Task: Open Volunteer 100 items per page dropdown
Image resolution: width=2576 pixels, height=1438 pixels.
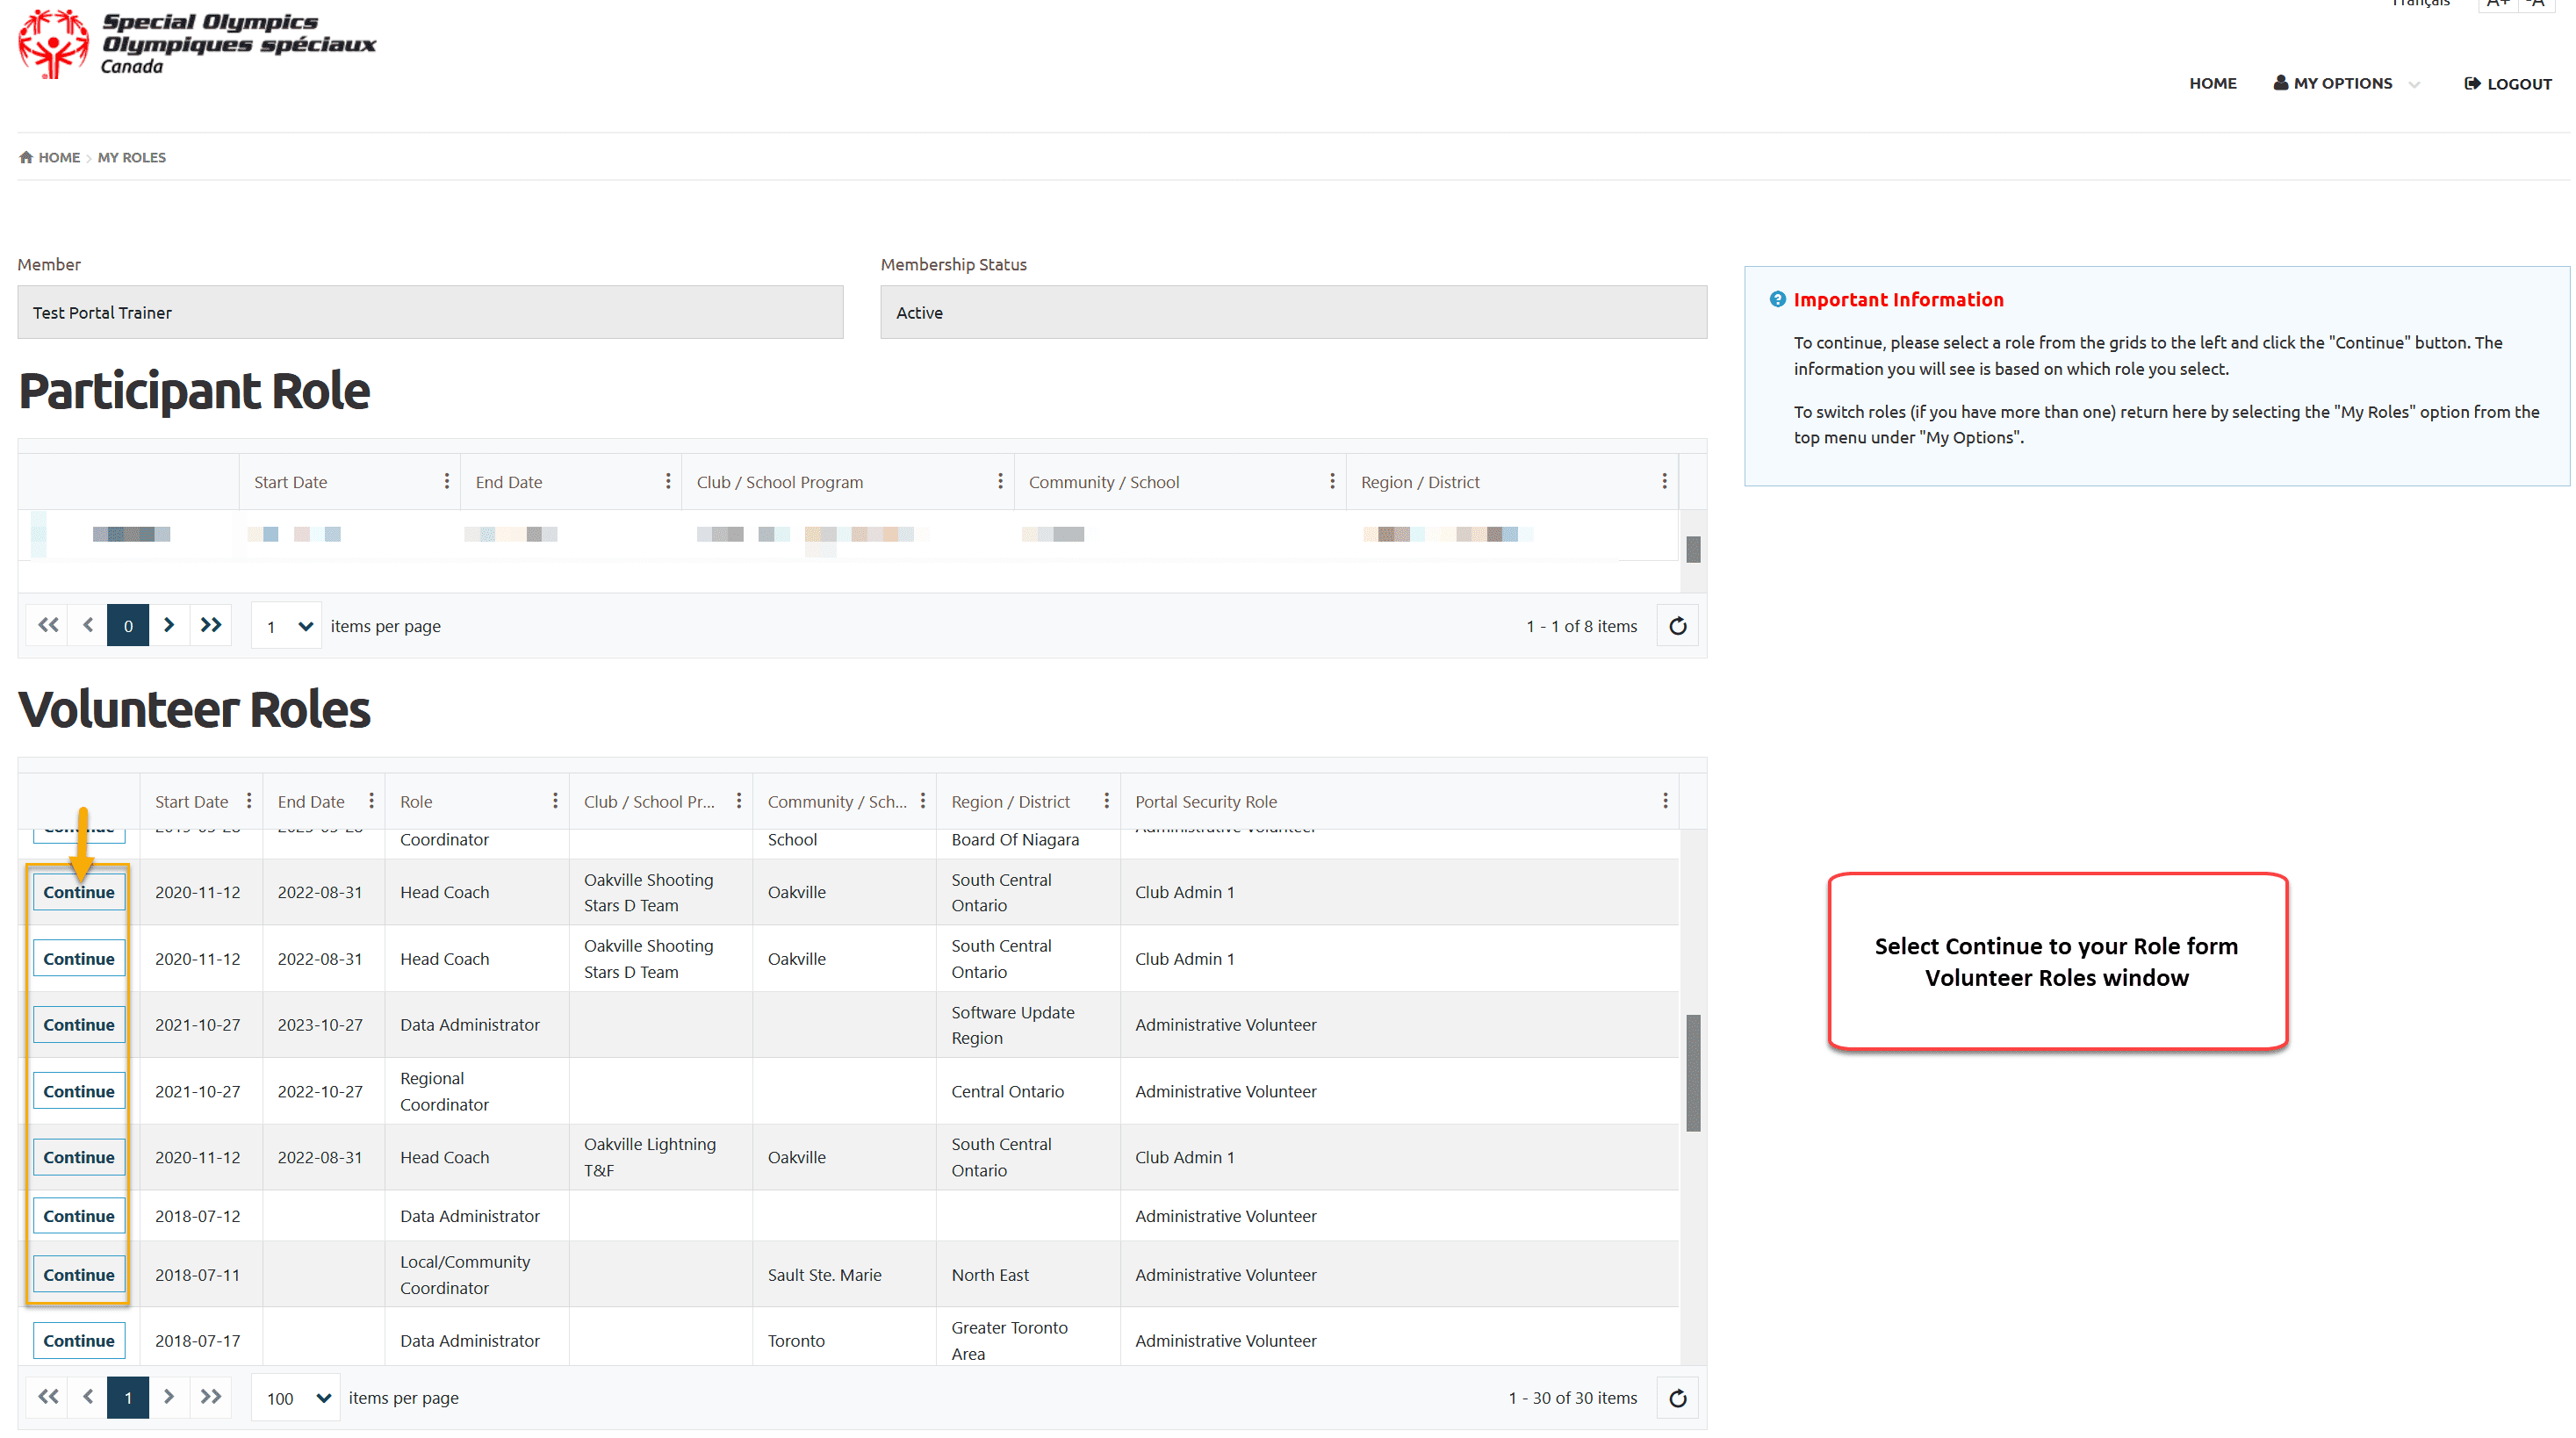Action: [x=296, y=1398]
